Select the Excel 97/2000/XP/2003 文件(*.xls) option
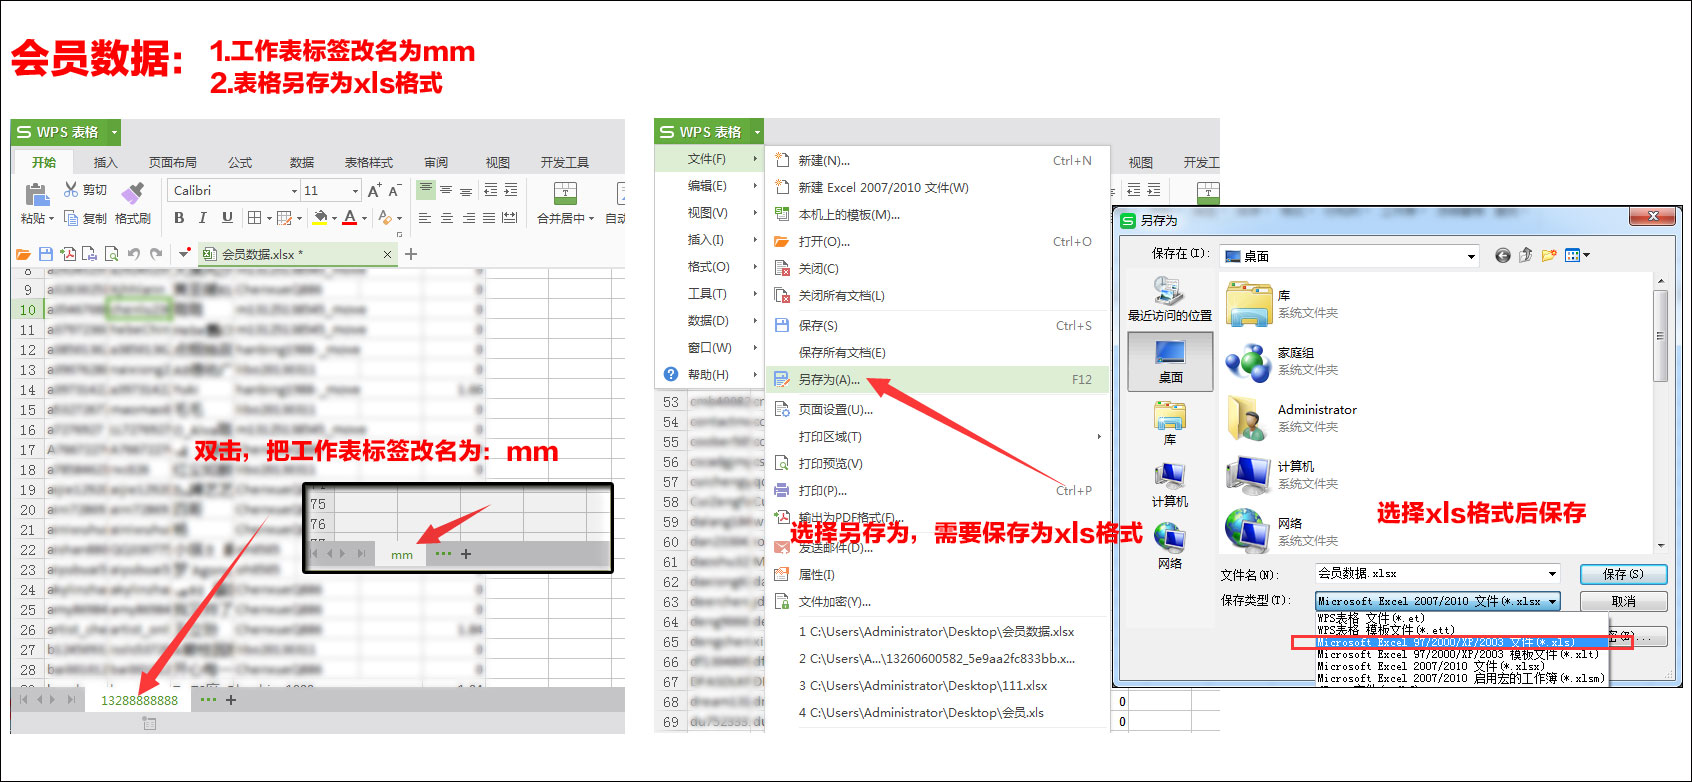Image resolution: width=1692 pixels, height=782 pixels. pyautogui.click(x=1461, y=642)
